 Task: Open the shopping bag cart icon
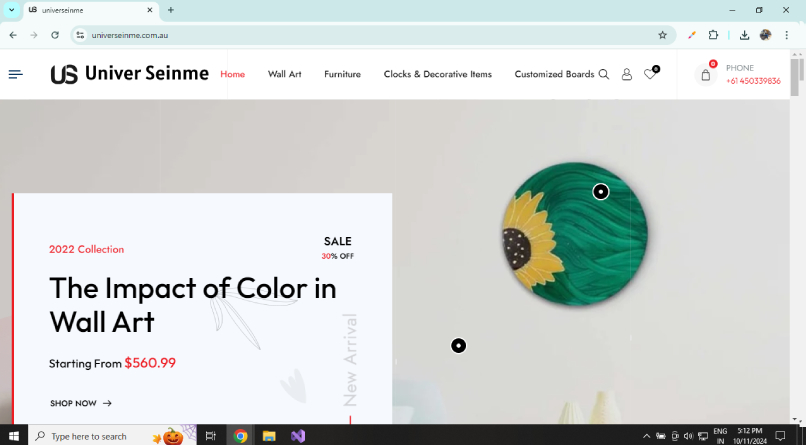tap(706, 75)
